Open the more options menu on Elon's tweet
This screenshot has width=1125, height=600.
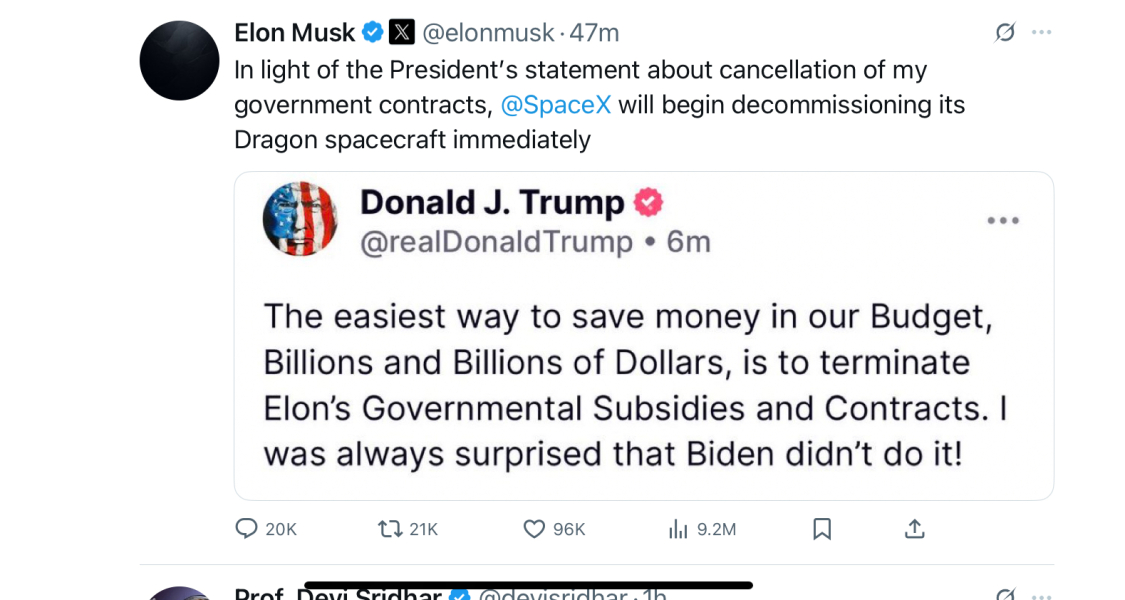pos(1041,31)
